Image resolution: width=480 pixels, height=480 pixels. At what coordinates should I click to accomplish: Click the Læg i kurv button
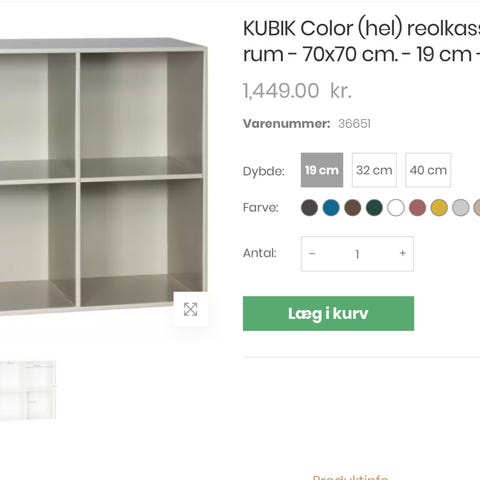pos(328,313)
